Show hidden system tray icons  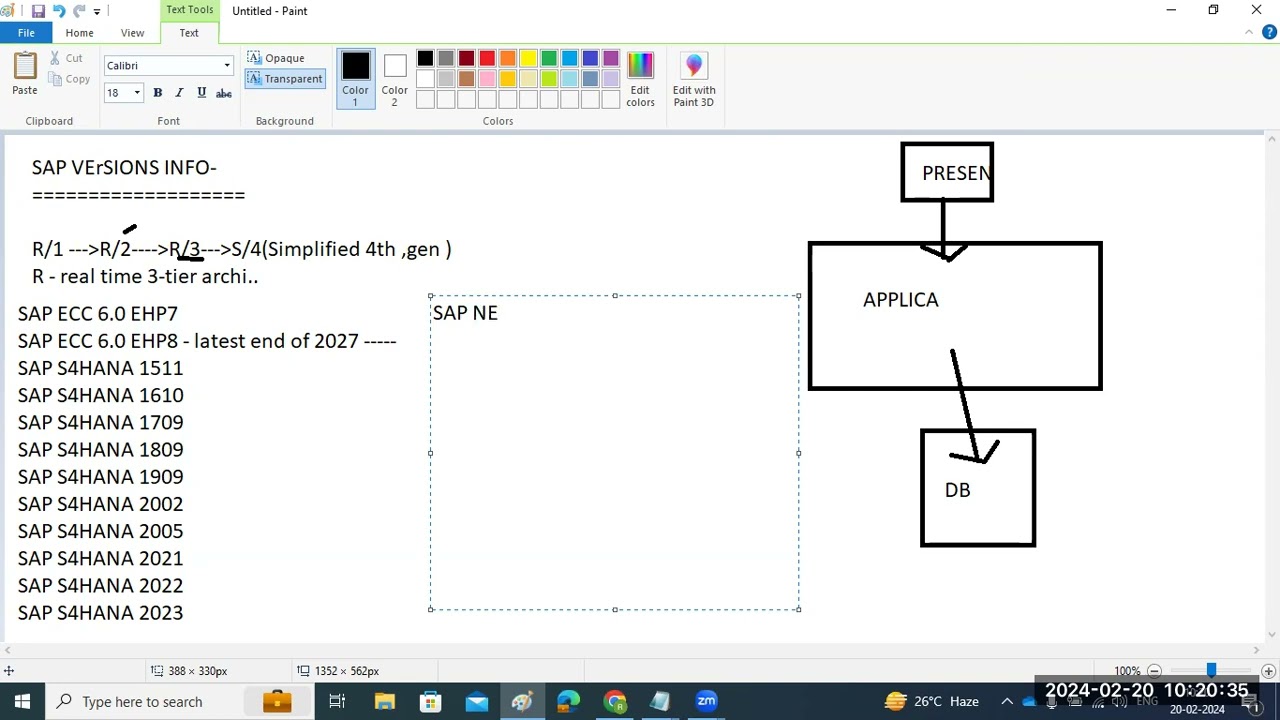click(x=1007, y=701)
